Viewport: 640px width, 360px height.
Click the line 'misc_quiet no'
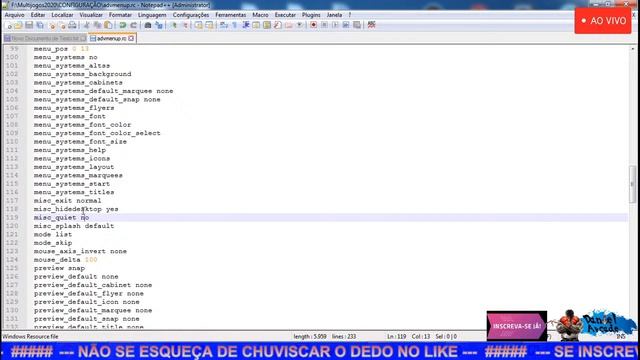(61, 218)
